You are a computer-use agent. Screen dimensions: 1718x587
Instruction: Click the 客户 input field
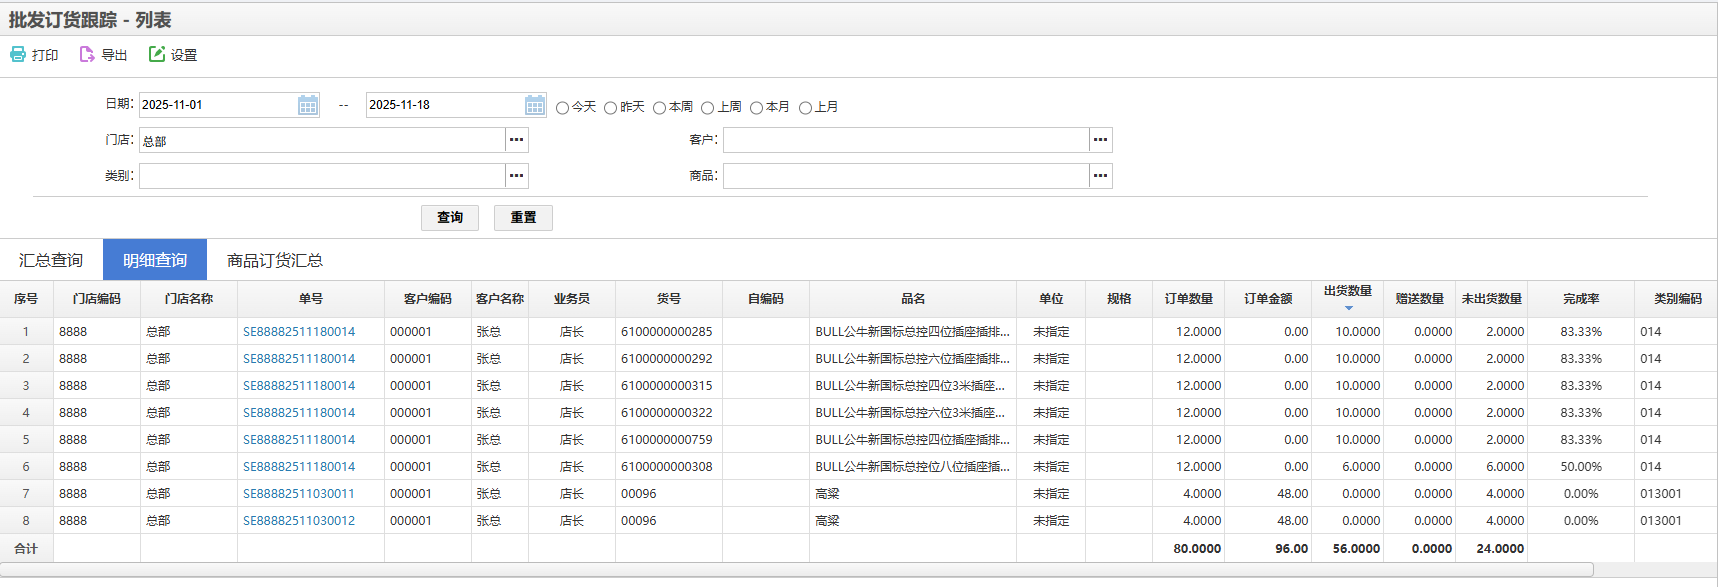905,140
